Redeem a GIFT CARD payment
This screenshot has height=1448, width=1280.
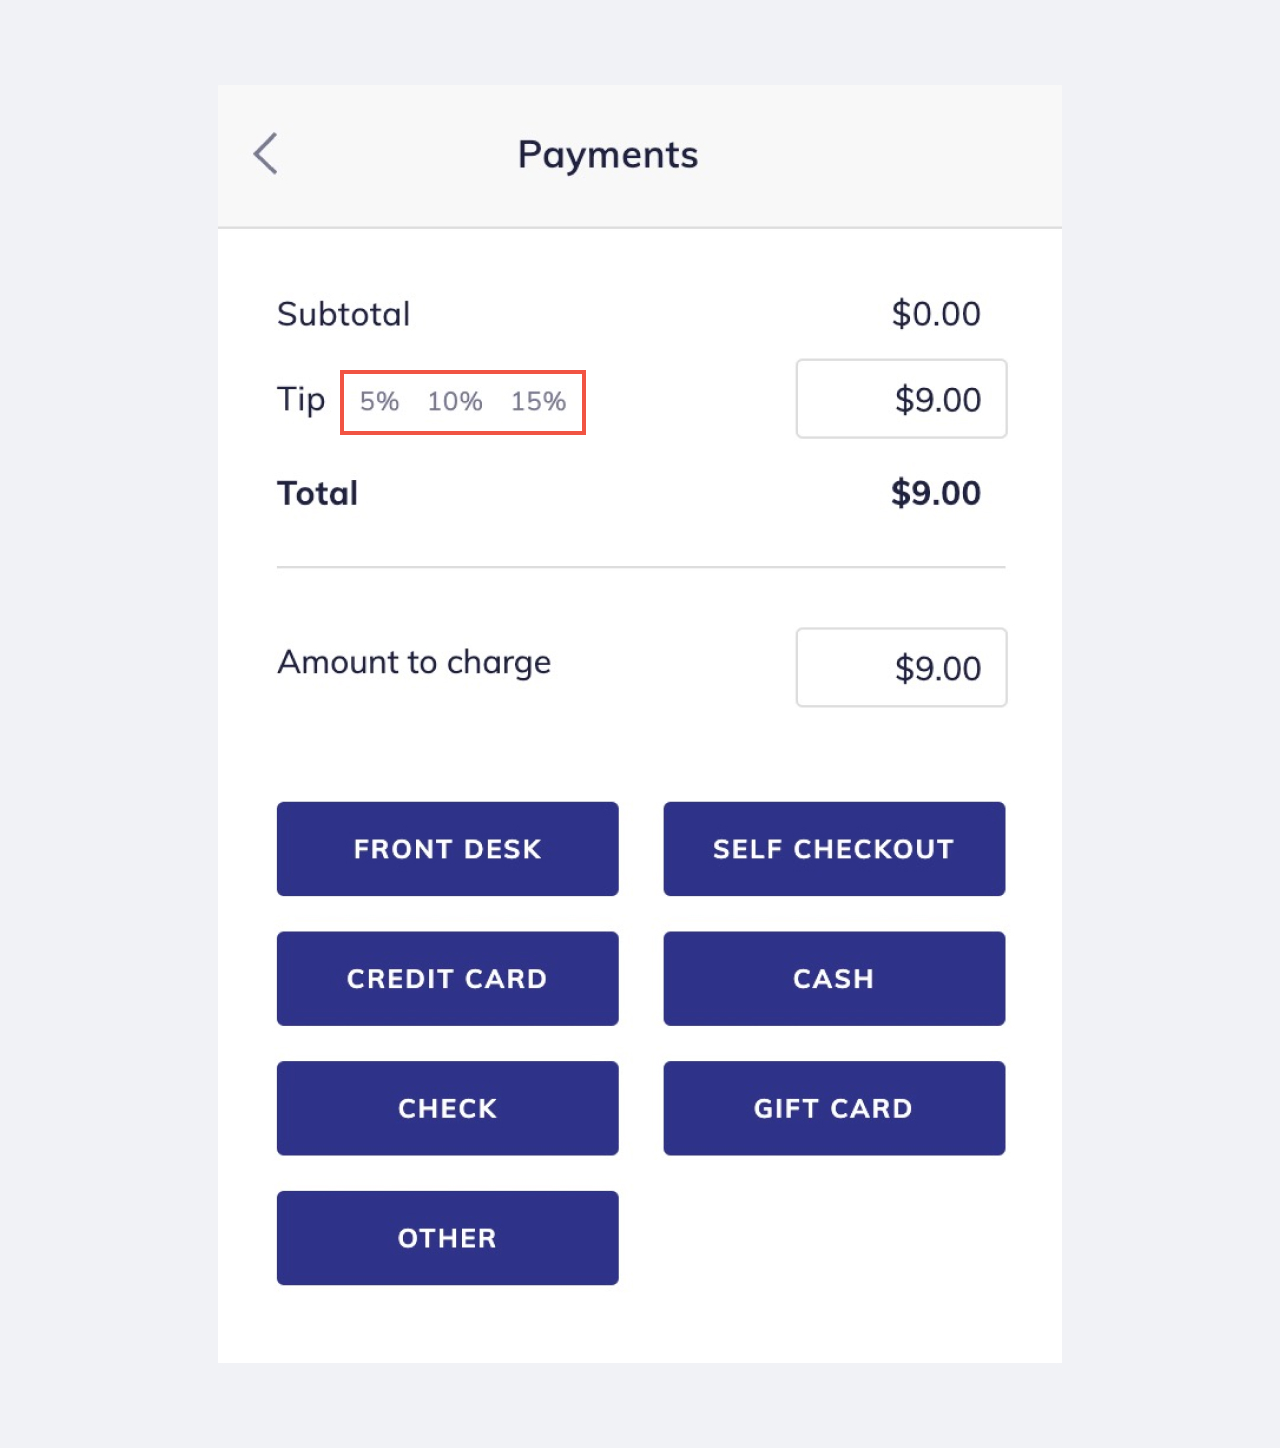click(833, 1108)
